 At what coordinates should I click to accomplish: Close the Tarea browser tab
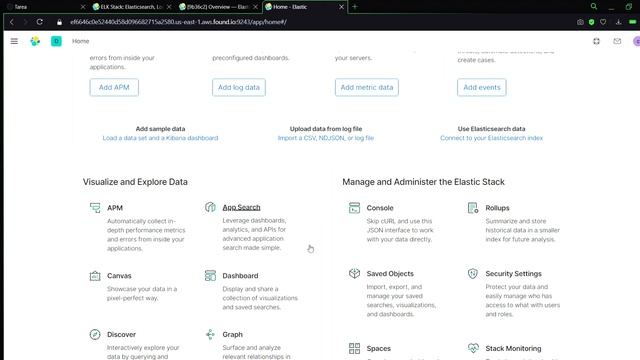click(x=83, y=7)
